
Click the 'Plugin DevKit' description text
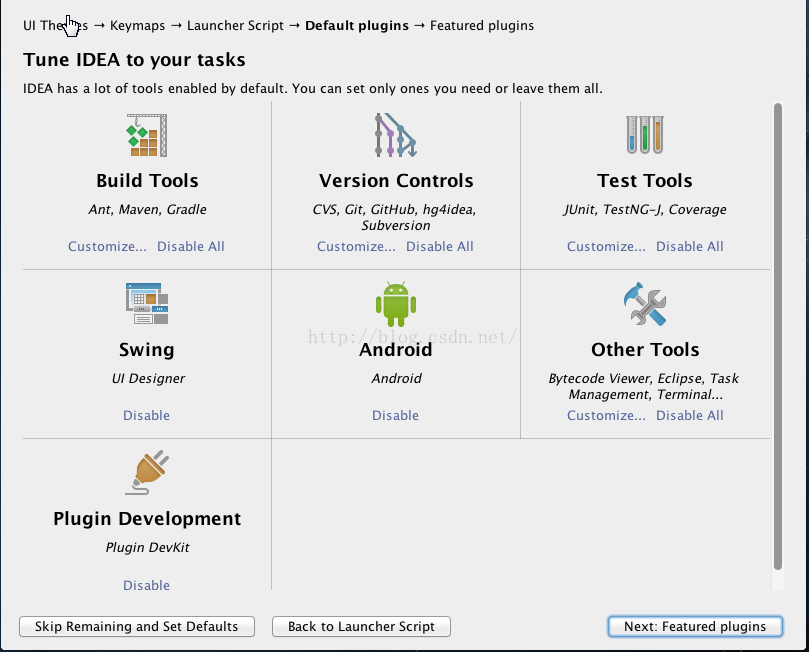coord(148,548)
